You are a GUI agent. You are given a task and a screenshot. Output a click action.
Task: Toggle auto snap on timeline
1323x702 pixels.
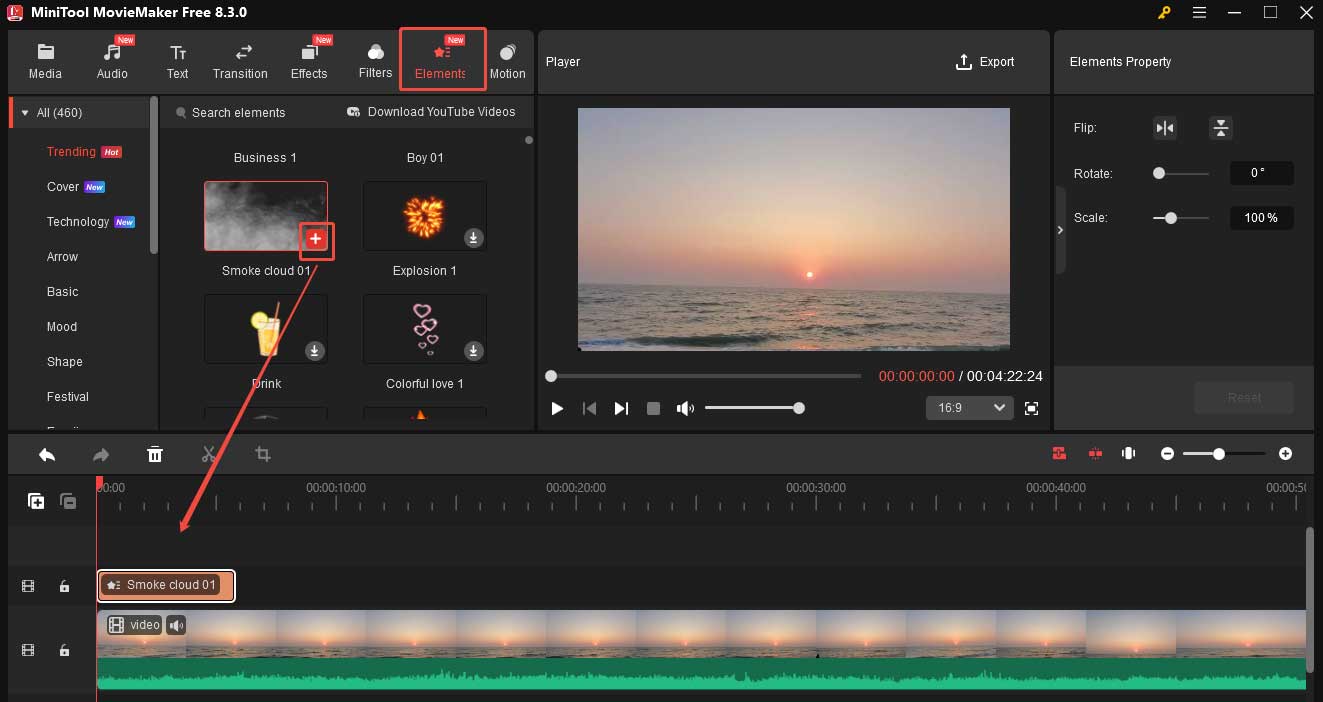click(1059, 454)
